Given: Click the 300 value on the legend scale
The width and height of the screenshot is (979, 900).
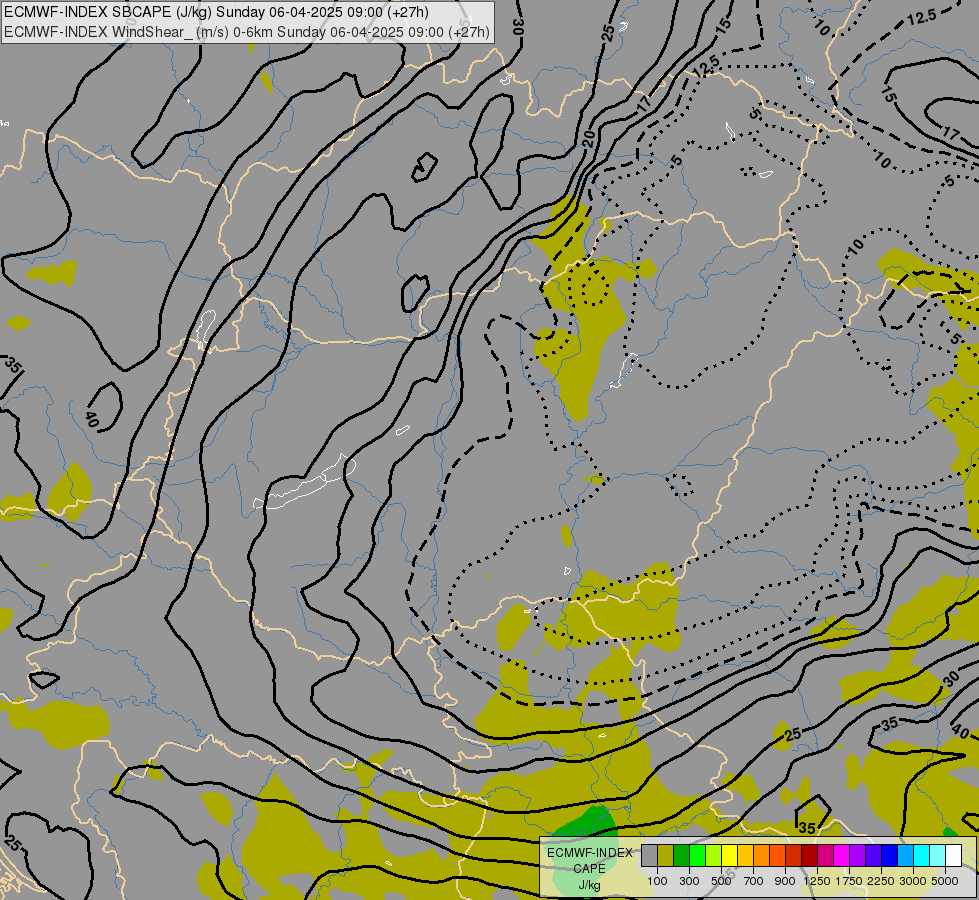Looking at the screenshot, I should (689, 881).
